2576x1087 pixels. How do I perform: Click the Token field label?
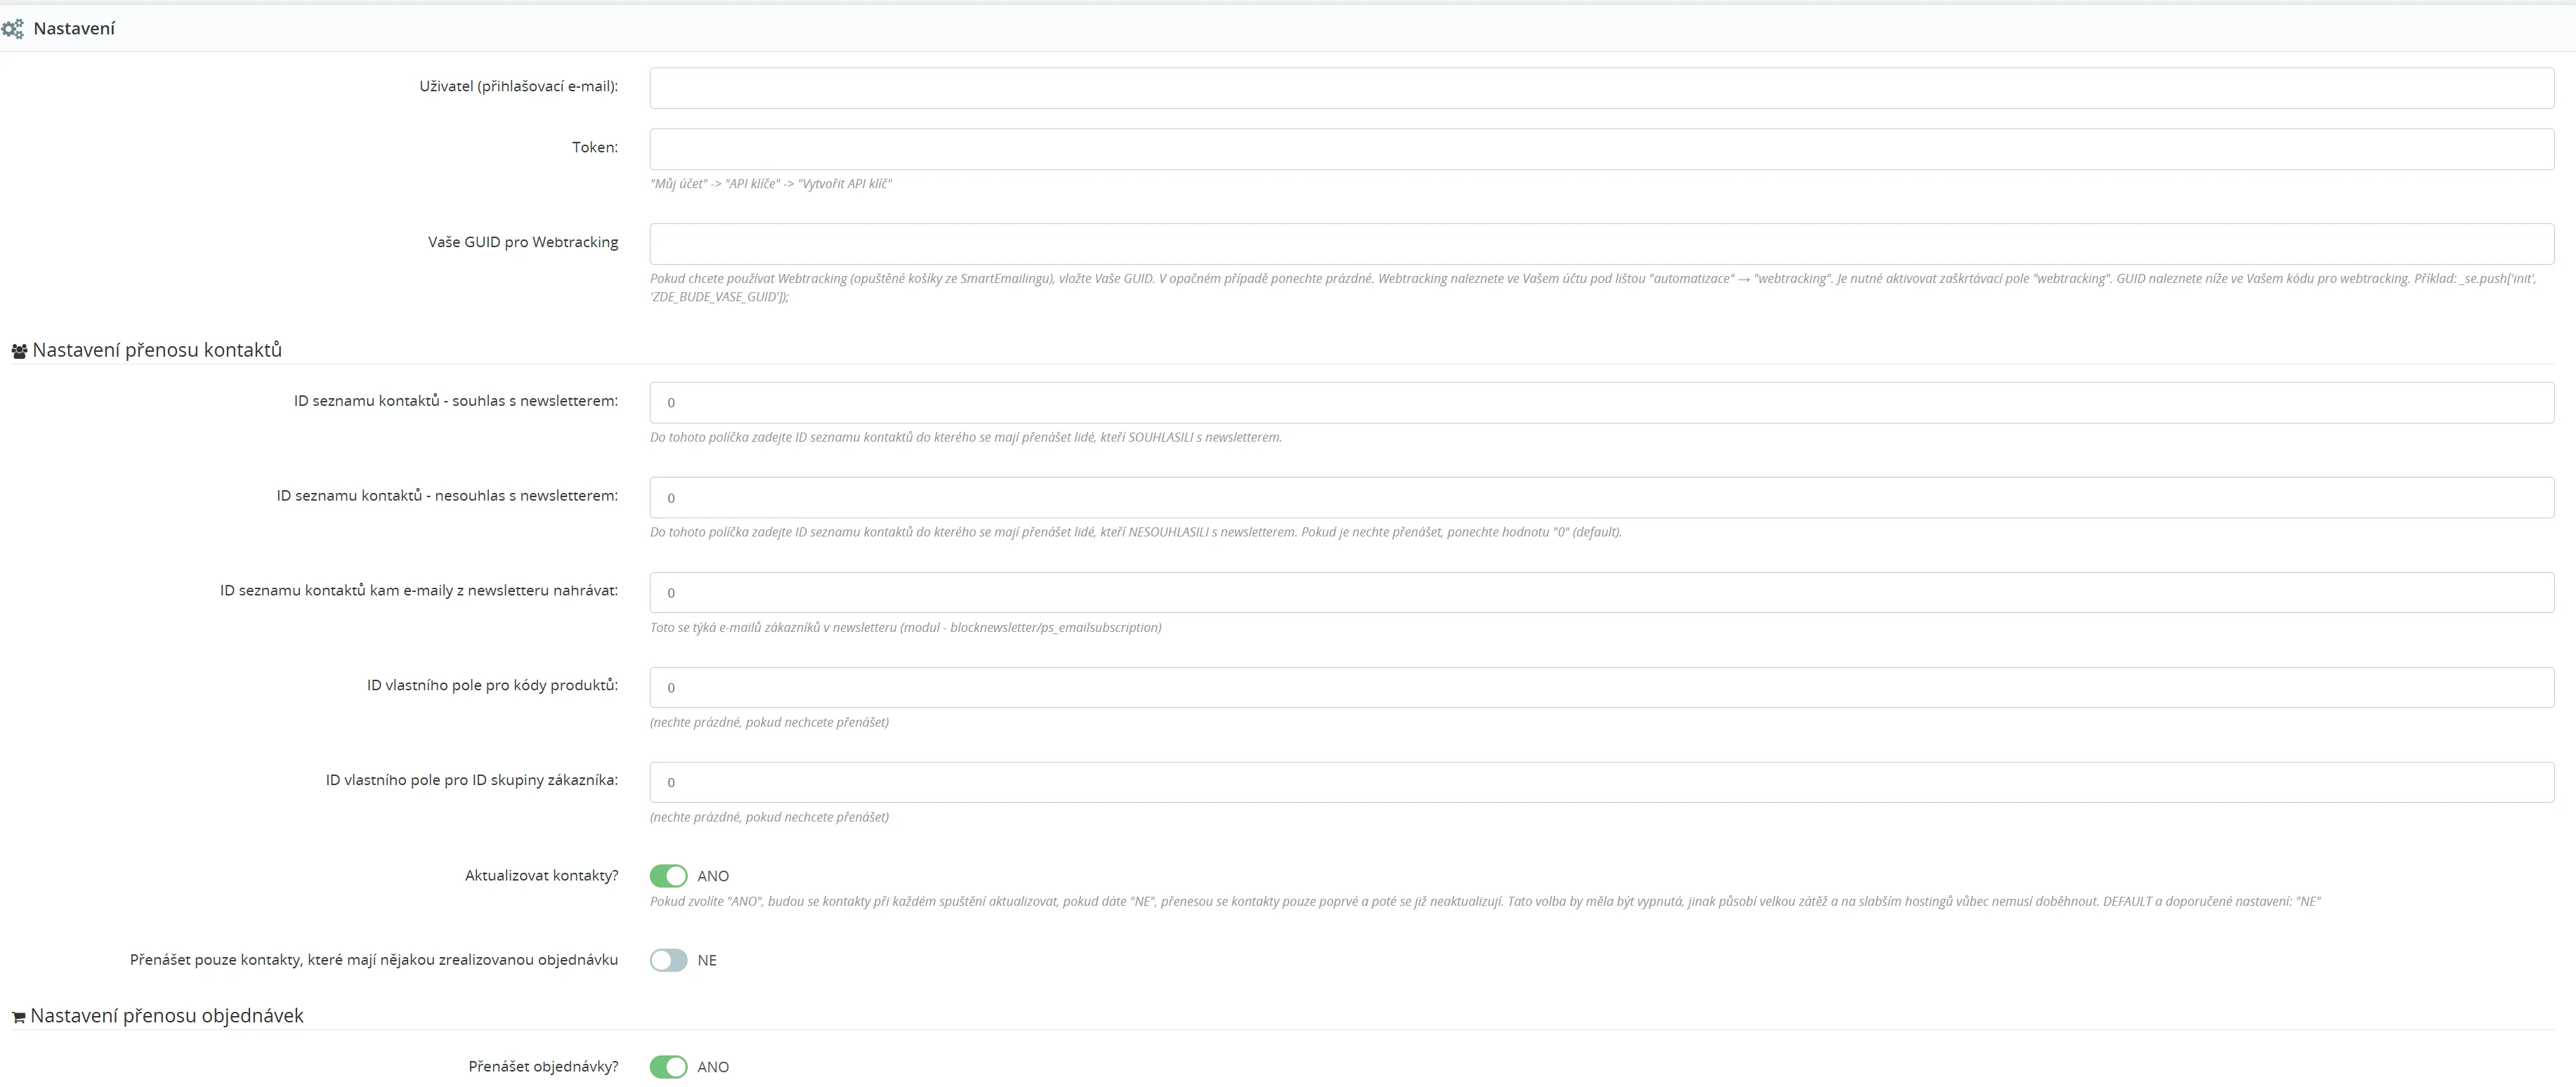click(594, 147)
